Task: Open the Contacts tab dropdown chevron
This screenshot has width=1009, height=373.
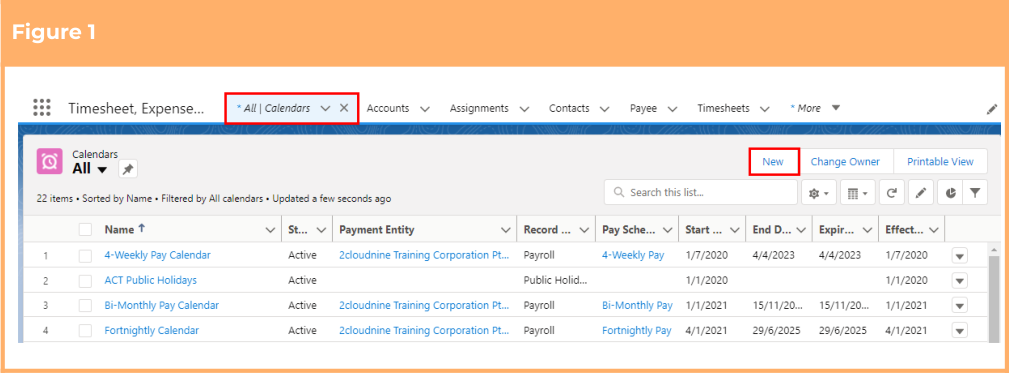Action: (605, 109)
